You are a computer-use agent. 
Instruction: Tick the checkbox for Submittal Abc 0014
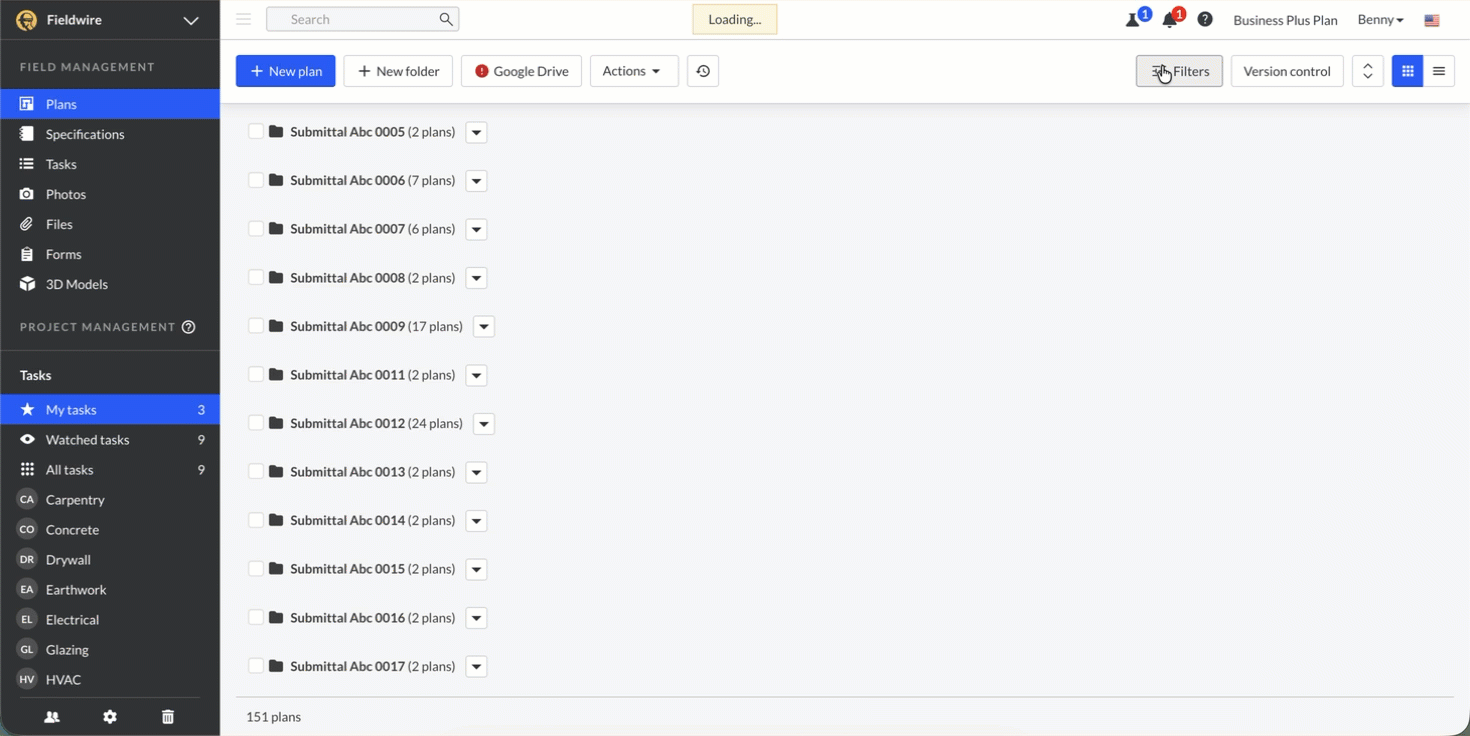click(256, 520)
